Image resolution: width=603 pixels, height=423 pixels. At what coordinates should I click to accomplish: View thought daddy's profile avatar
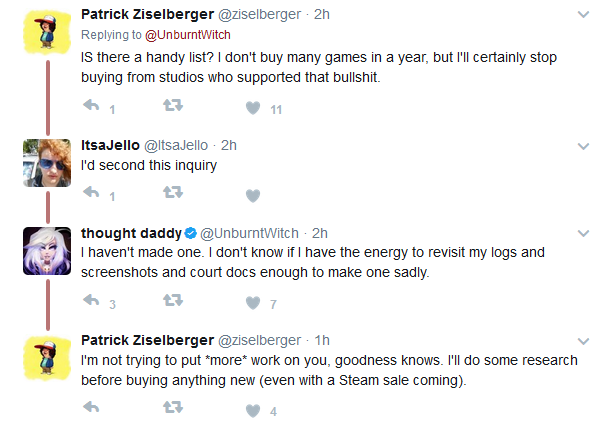pos(47,251)
